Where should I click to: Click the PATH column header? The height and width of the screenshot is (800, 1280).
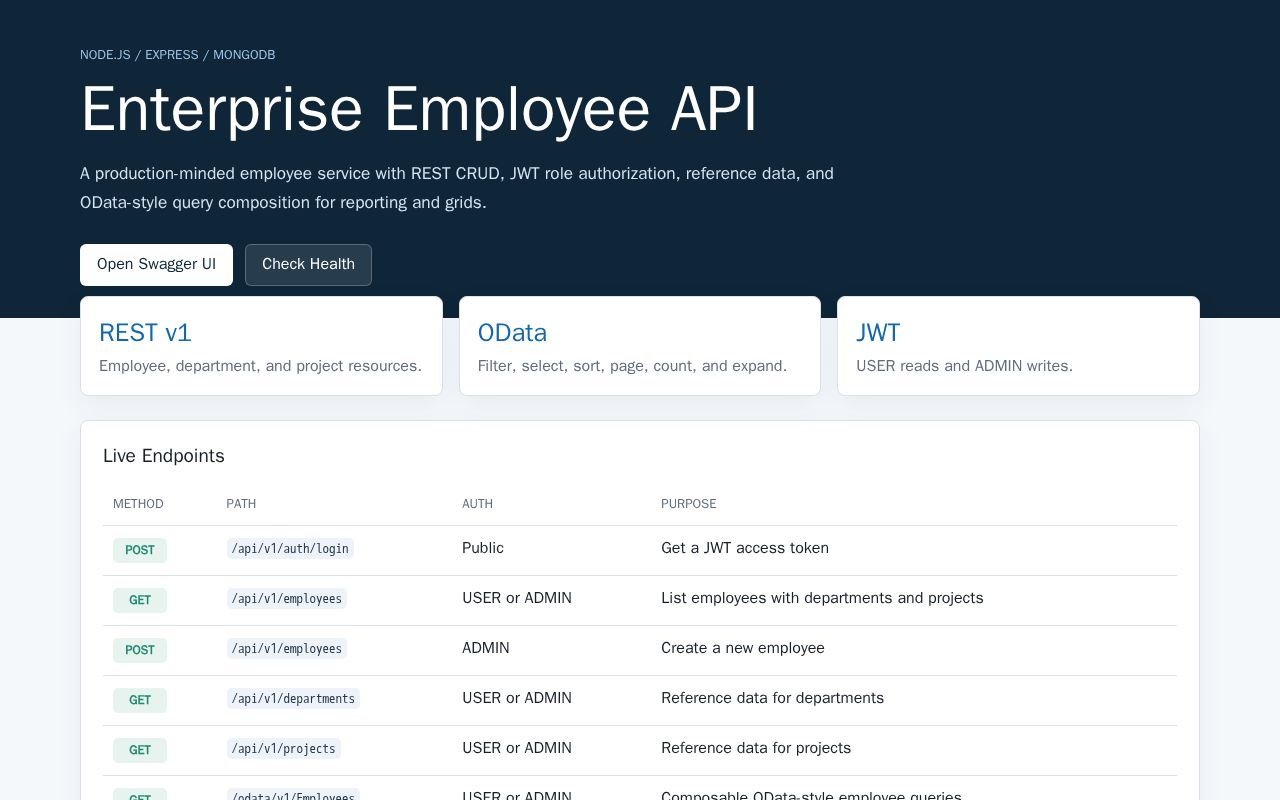point(241,504)
